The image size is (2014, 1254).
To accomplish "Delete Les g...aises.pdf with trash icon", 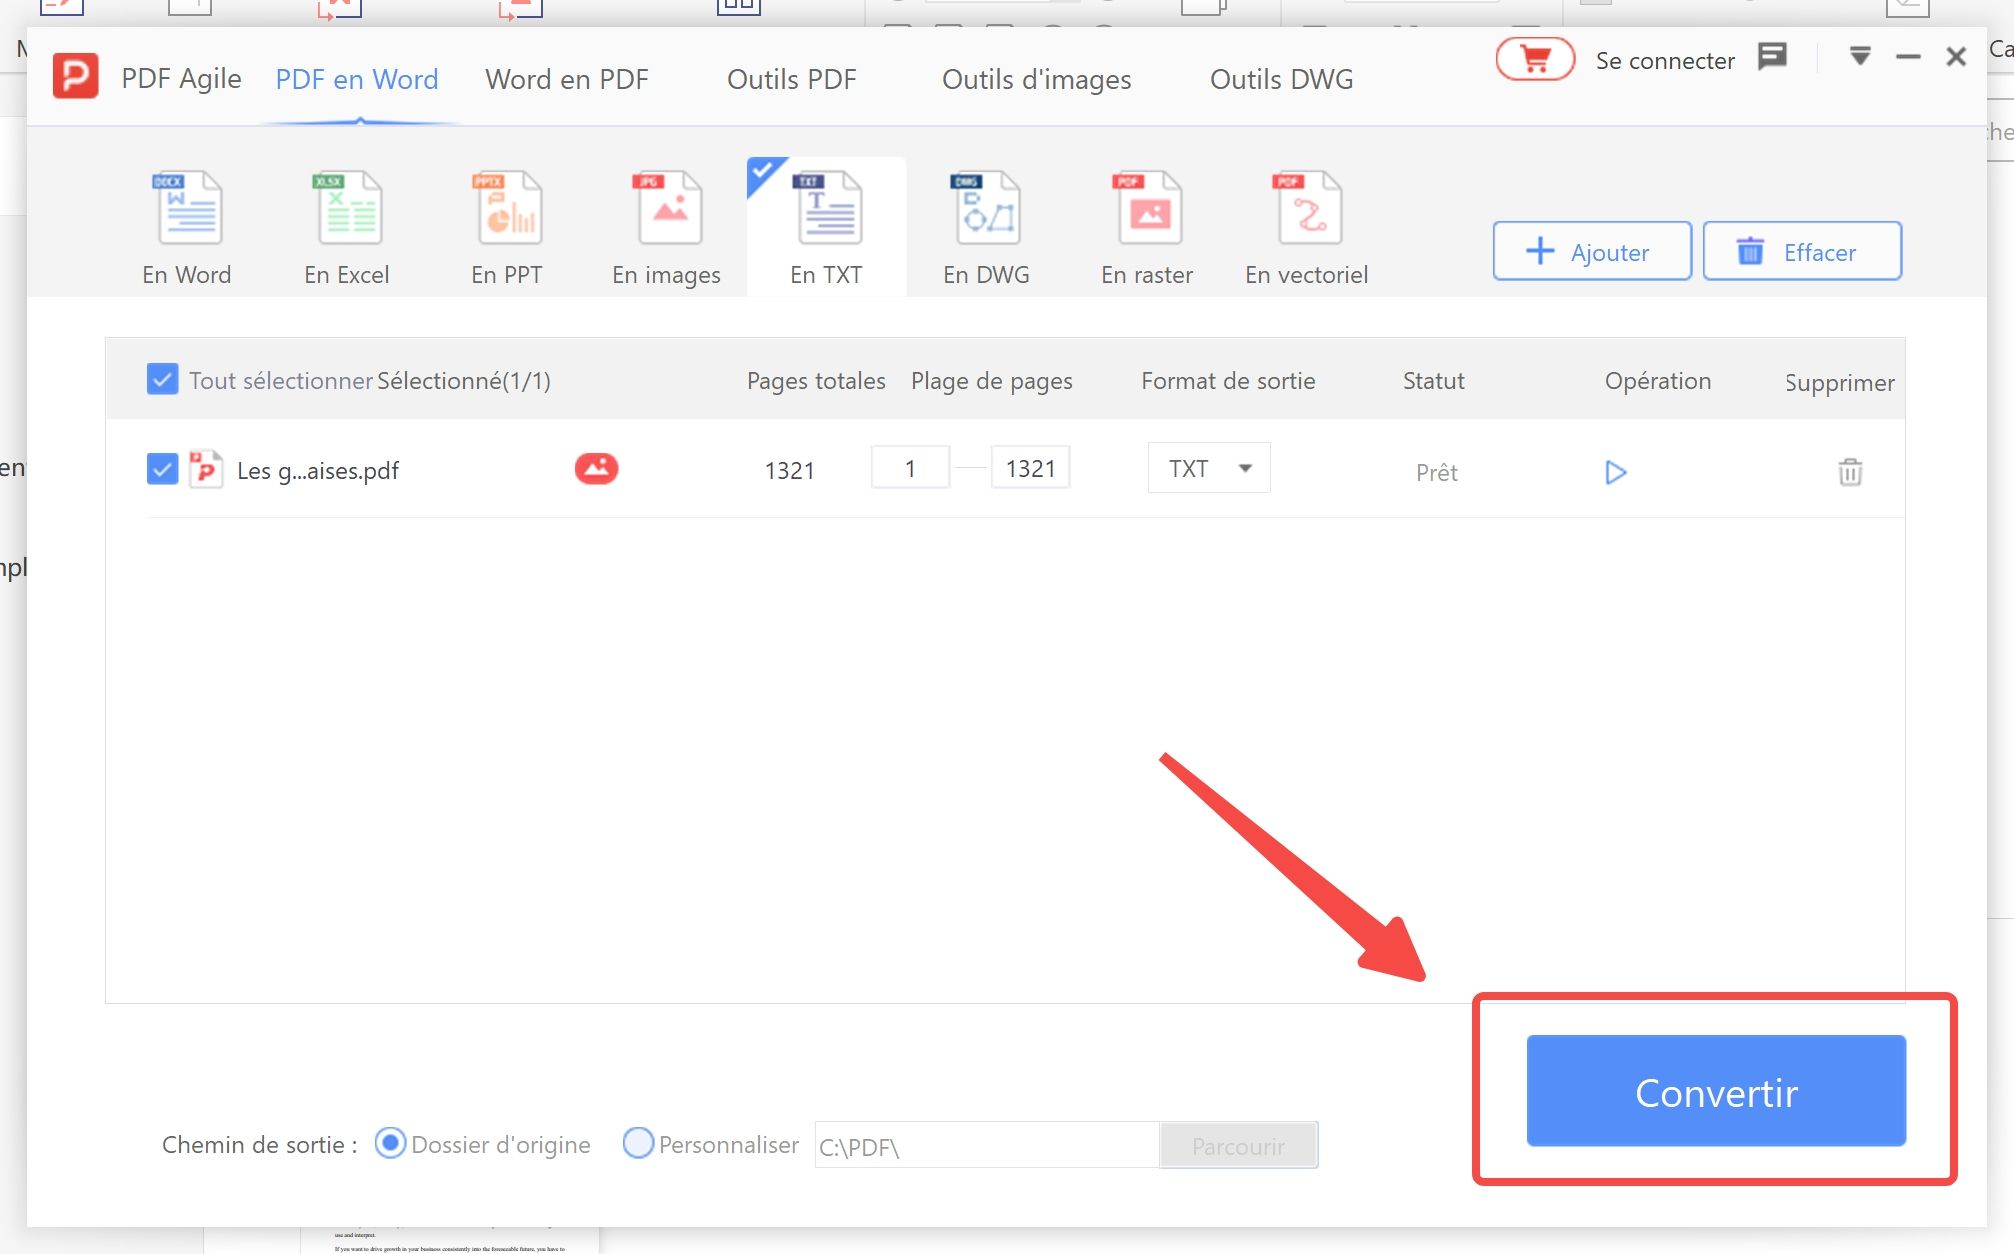I will 1850,472.
